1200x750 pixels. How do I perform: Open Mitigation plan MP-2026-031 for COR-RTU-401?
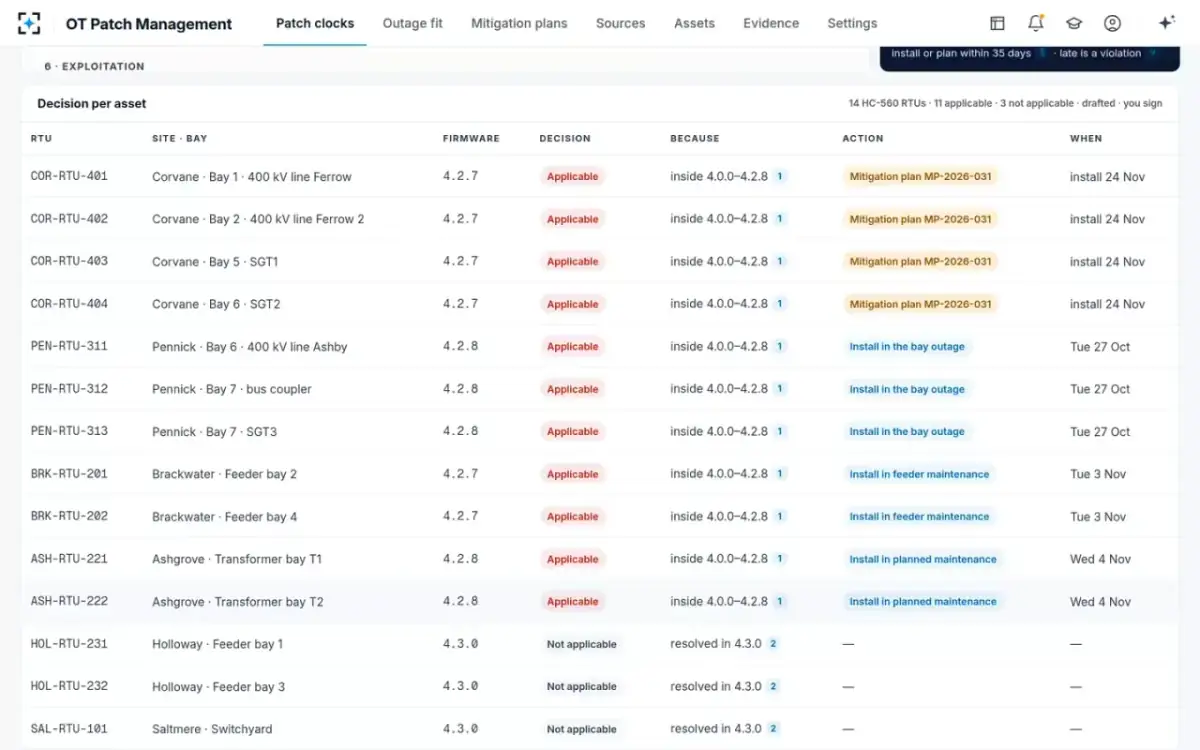point(920,177)
